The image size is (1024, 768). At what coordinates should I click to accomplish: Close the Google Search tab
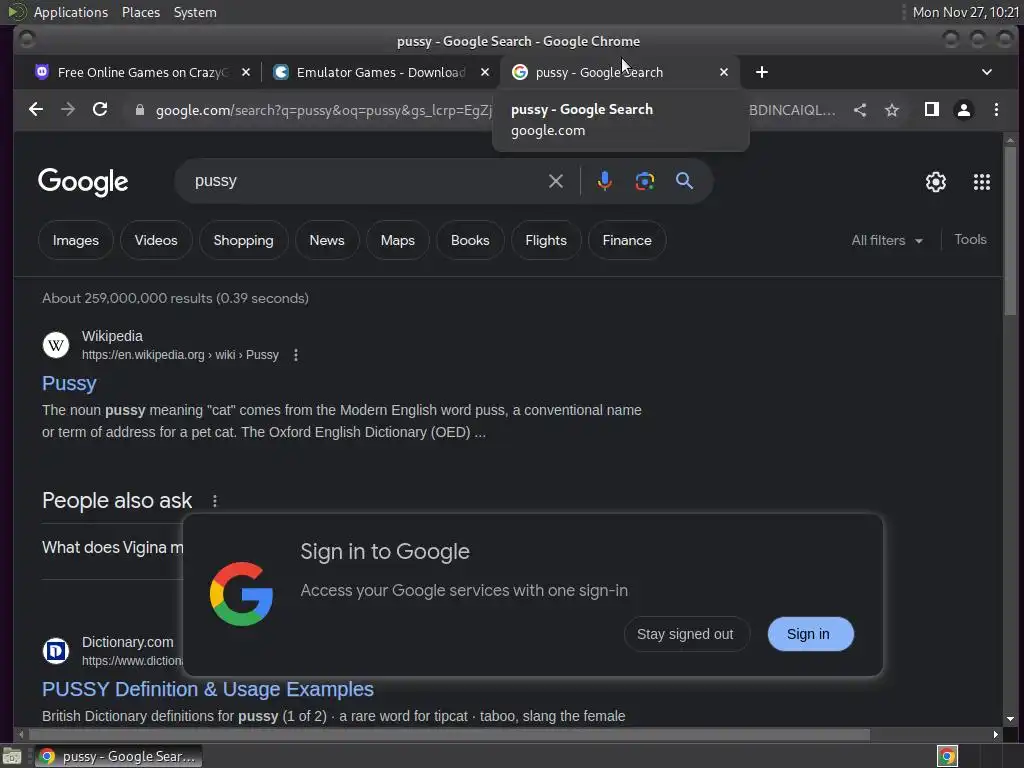pyautogui.click(x=724, y=72)
